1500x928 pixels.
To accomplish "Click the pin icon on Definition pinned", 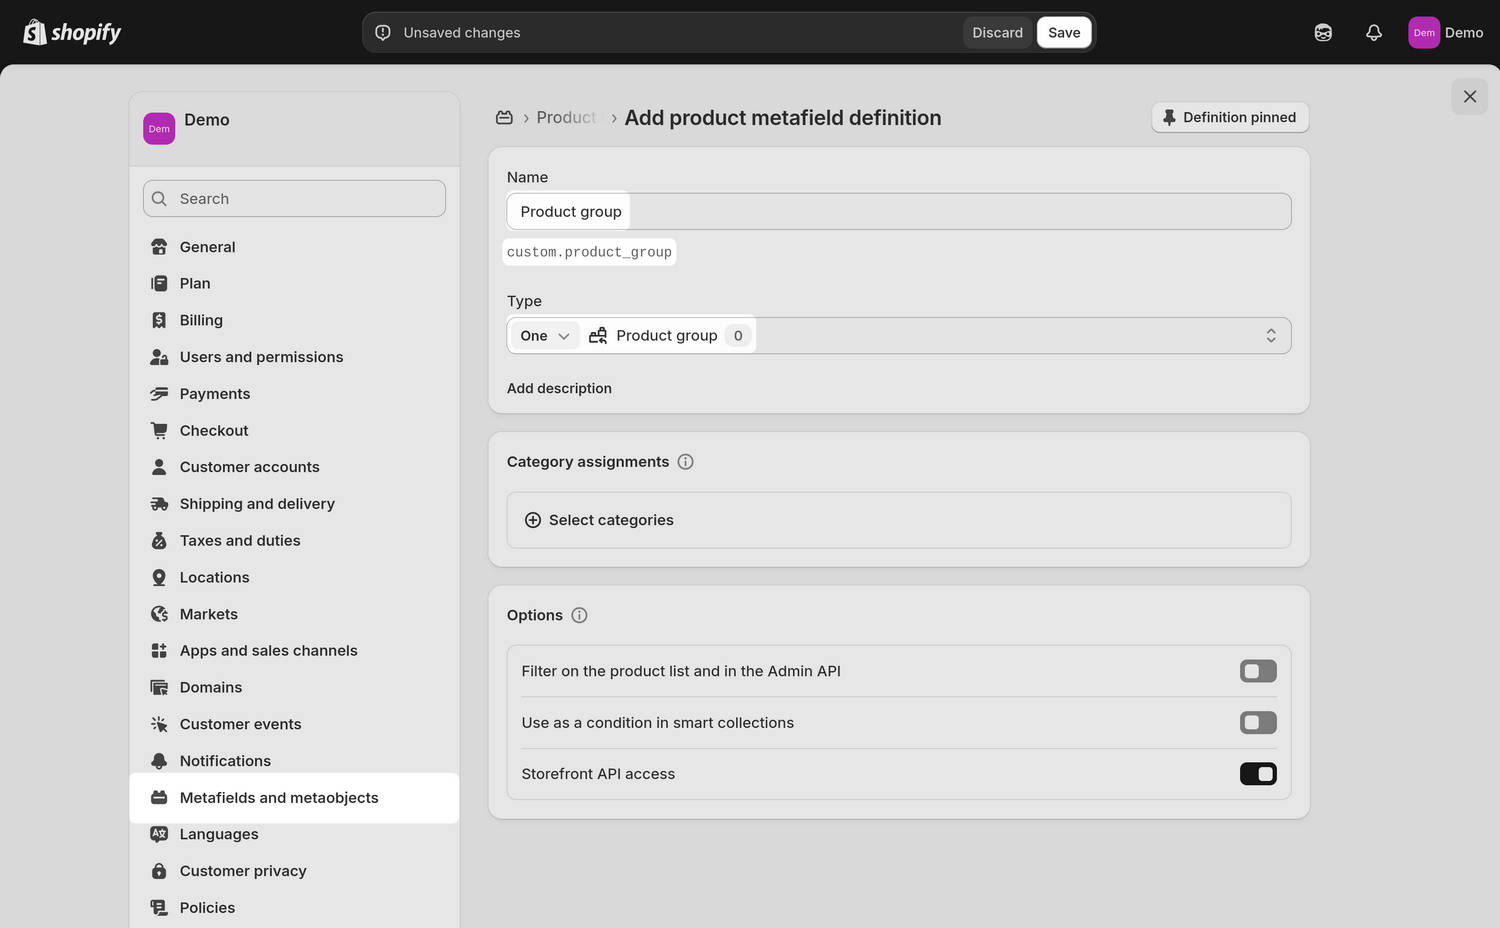I will click(x=1169, y=117).
